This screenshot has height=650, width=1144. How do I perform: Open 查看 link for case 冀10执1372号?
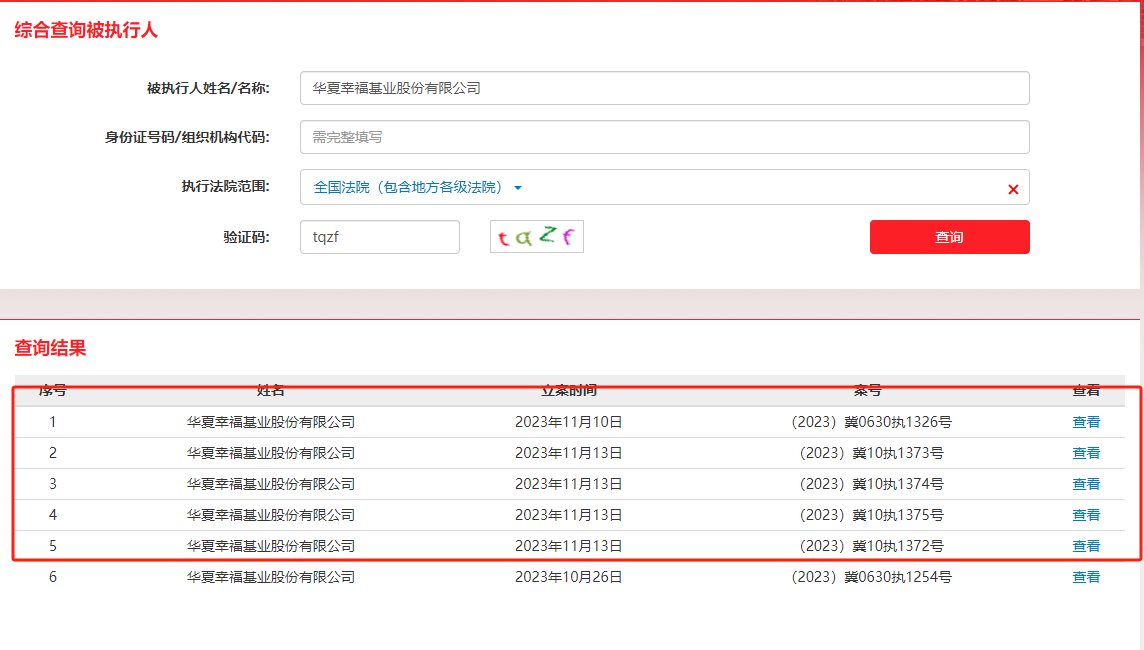[x=1086, y=546]
